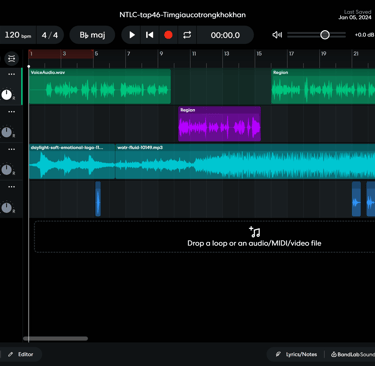Toggle the track header collapse icon
Screen dimensions: 375x366
12,59
